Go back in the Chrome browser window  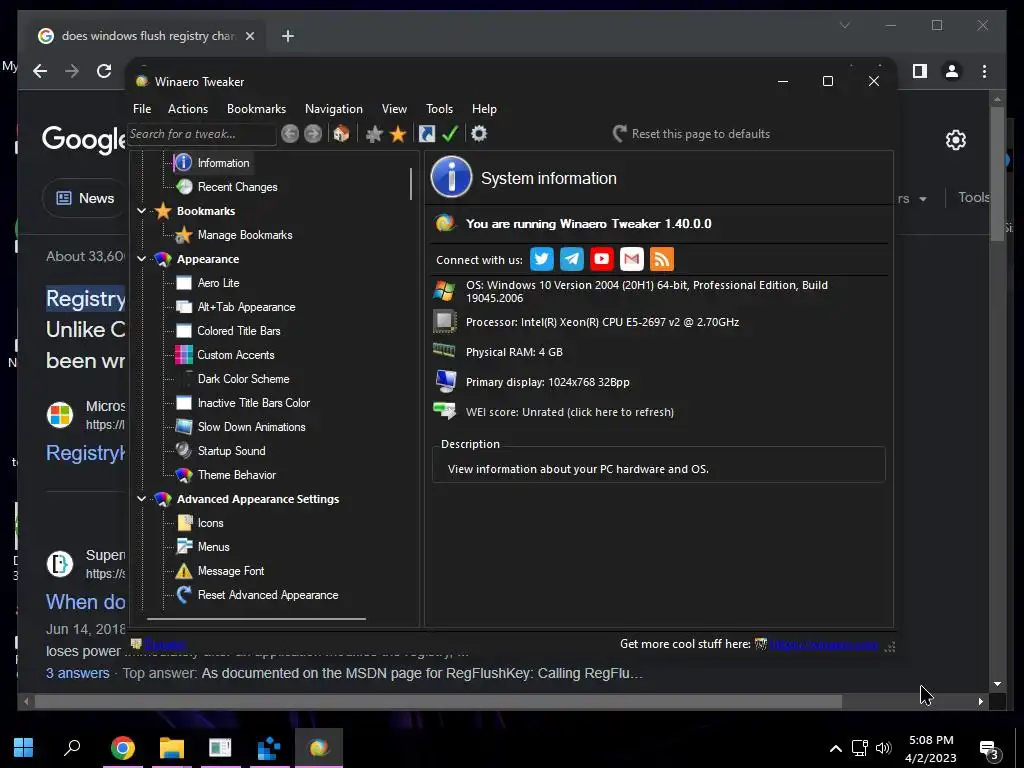pyautogui.click(x=40, y=71)
